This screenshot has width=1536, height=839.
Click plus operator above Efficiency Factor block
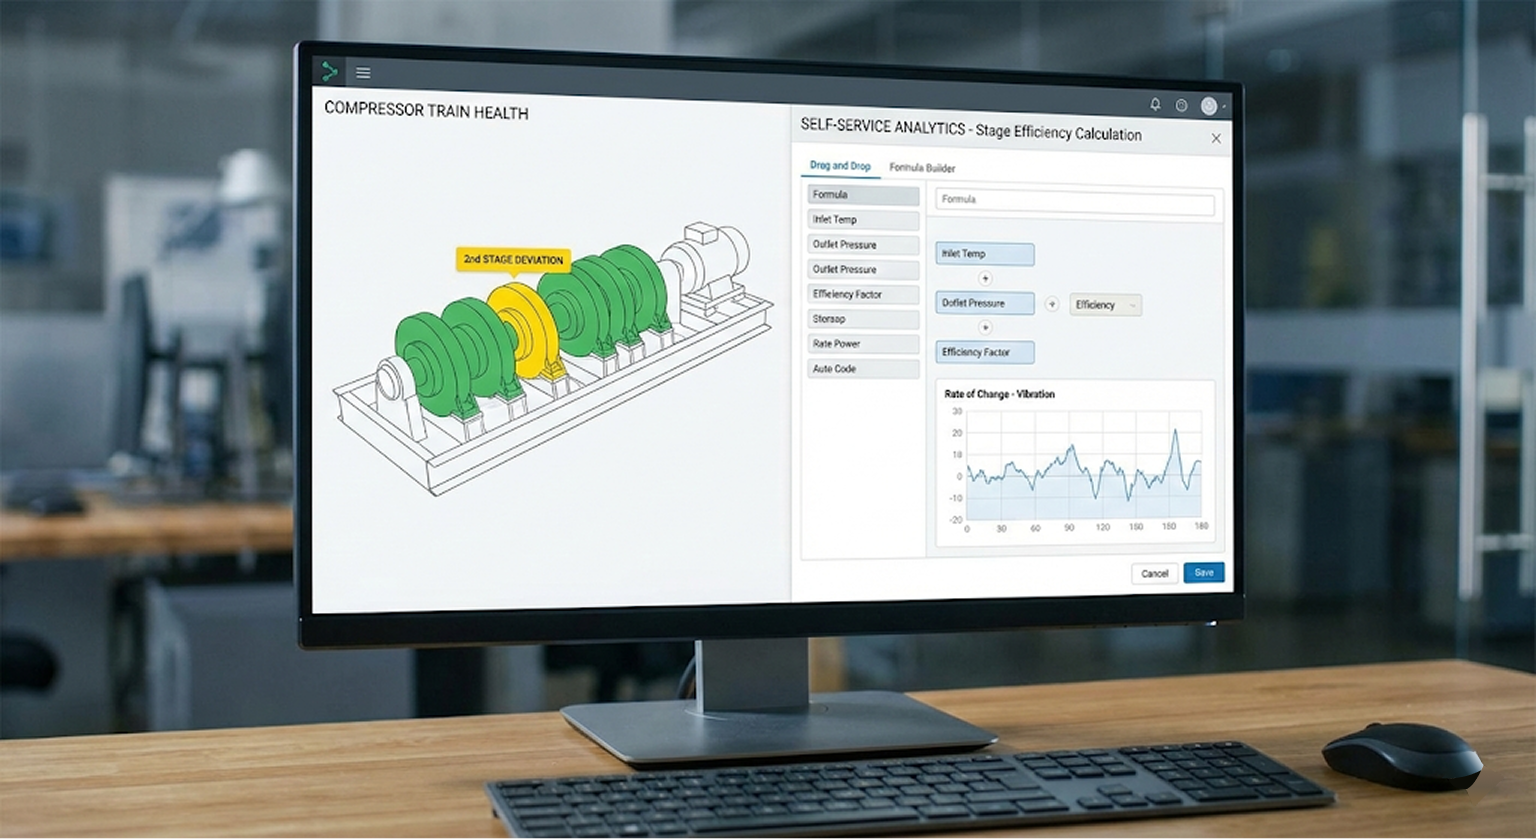pos(985,327)
